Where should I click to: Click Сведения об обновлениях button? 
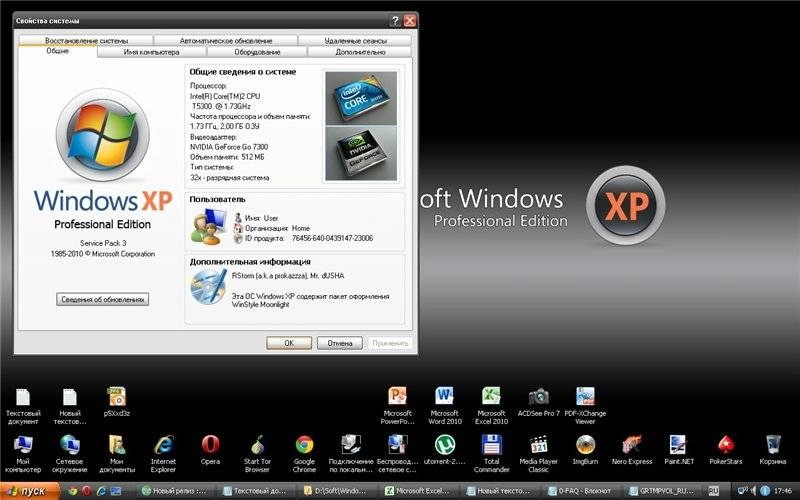coord(103,299)
